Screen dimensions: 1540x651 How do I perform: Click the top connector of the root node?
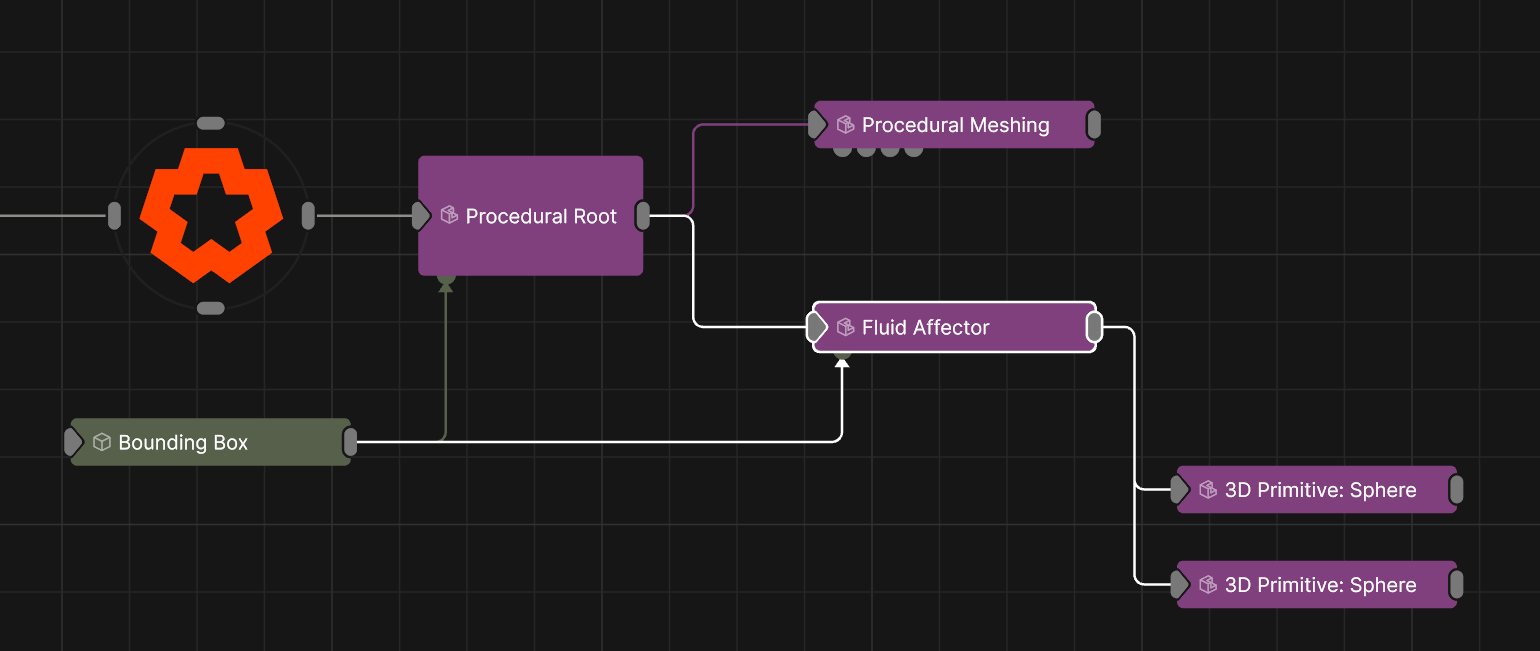tap(211, 123)
